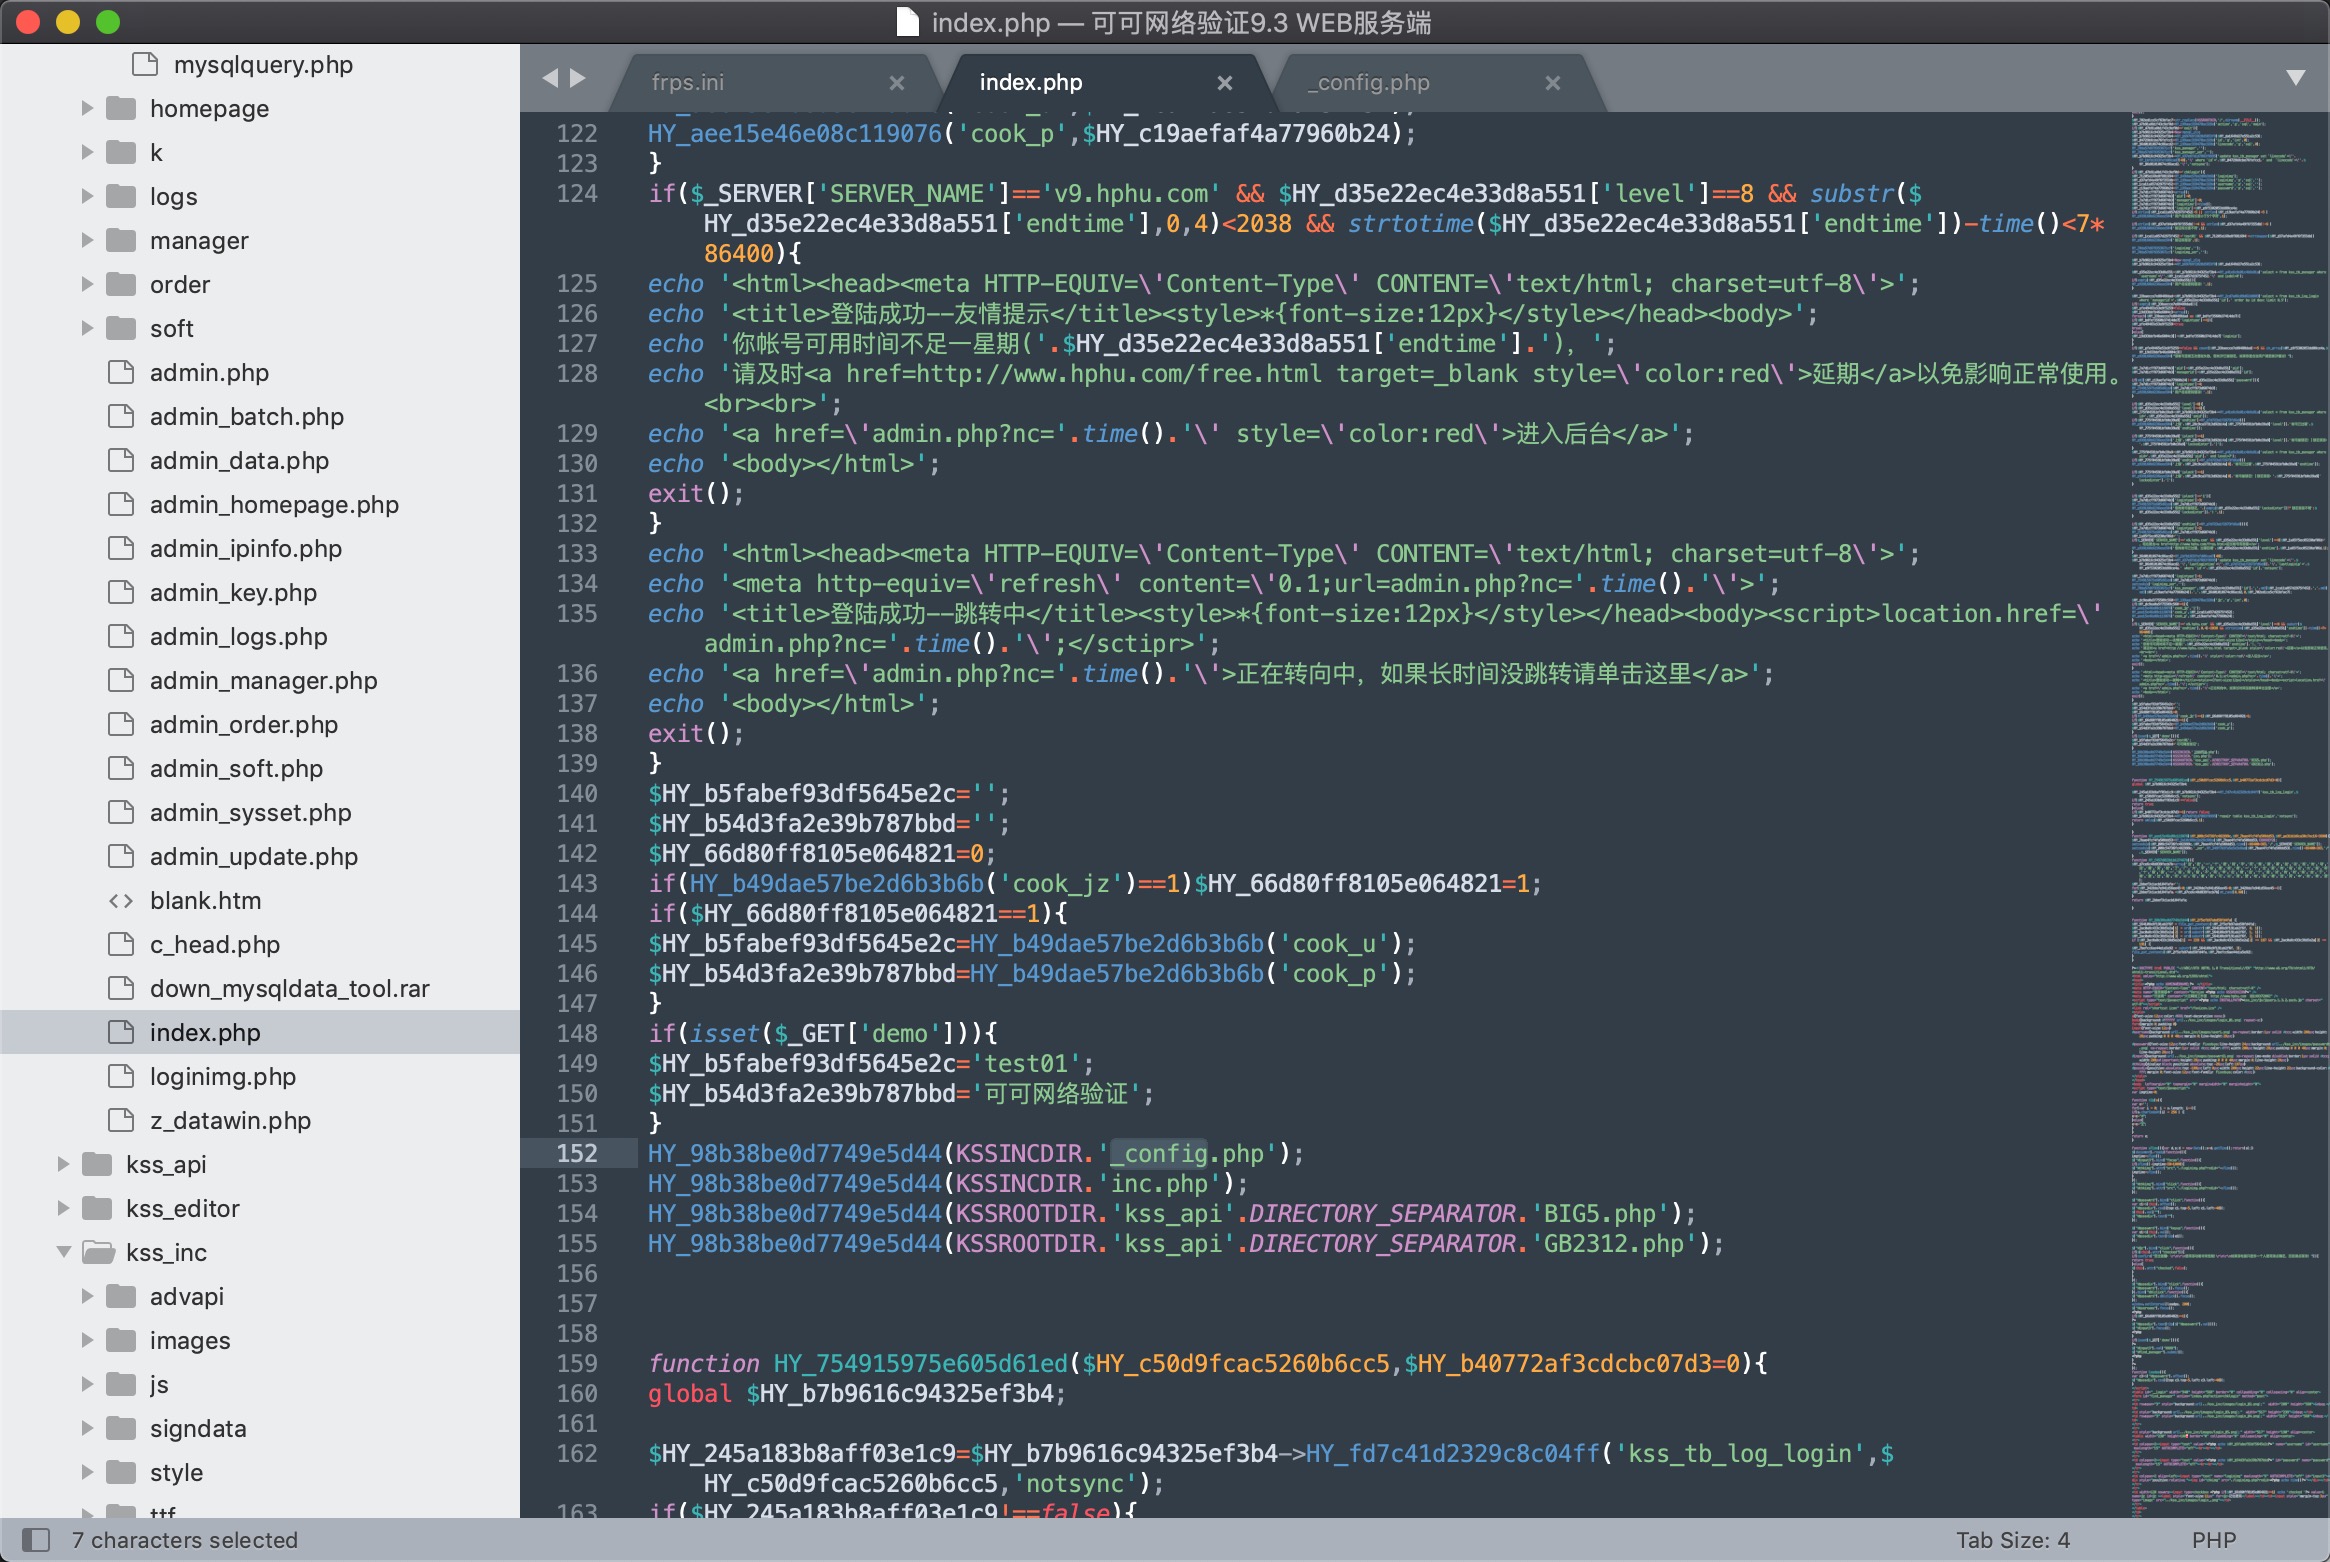
Task: Close the _config.php tab
Action: (x=1553, y=83)
